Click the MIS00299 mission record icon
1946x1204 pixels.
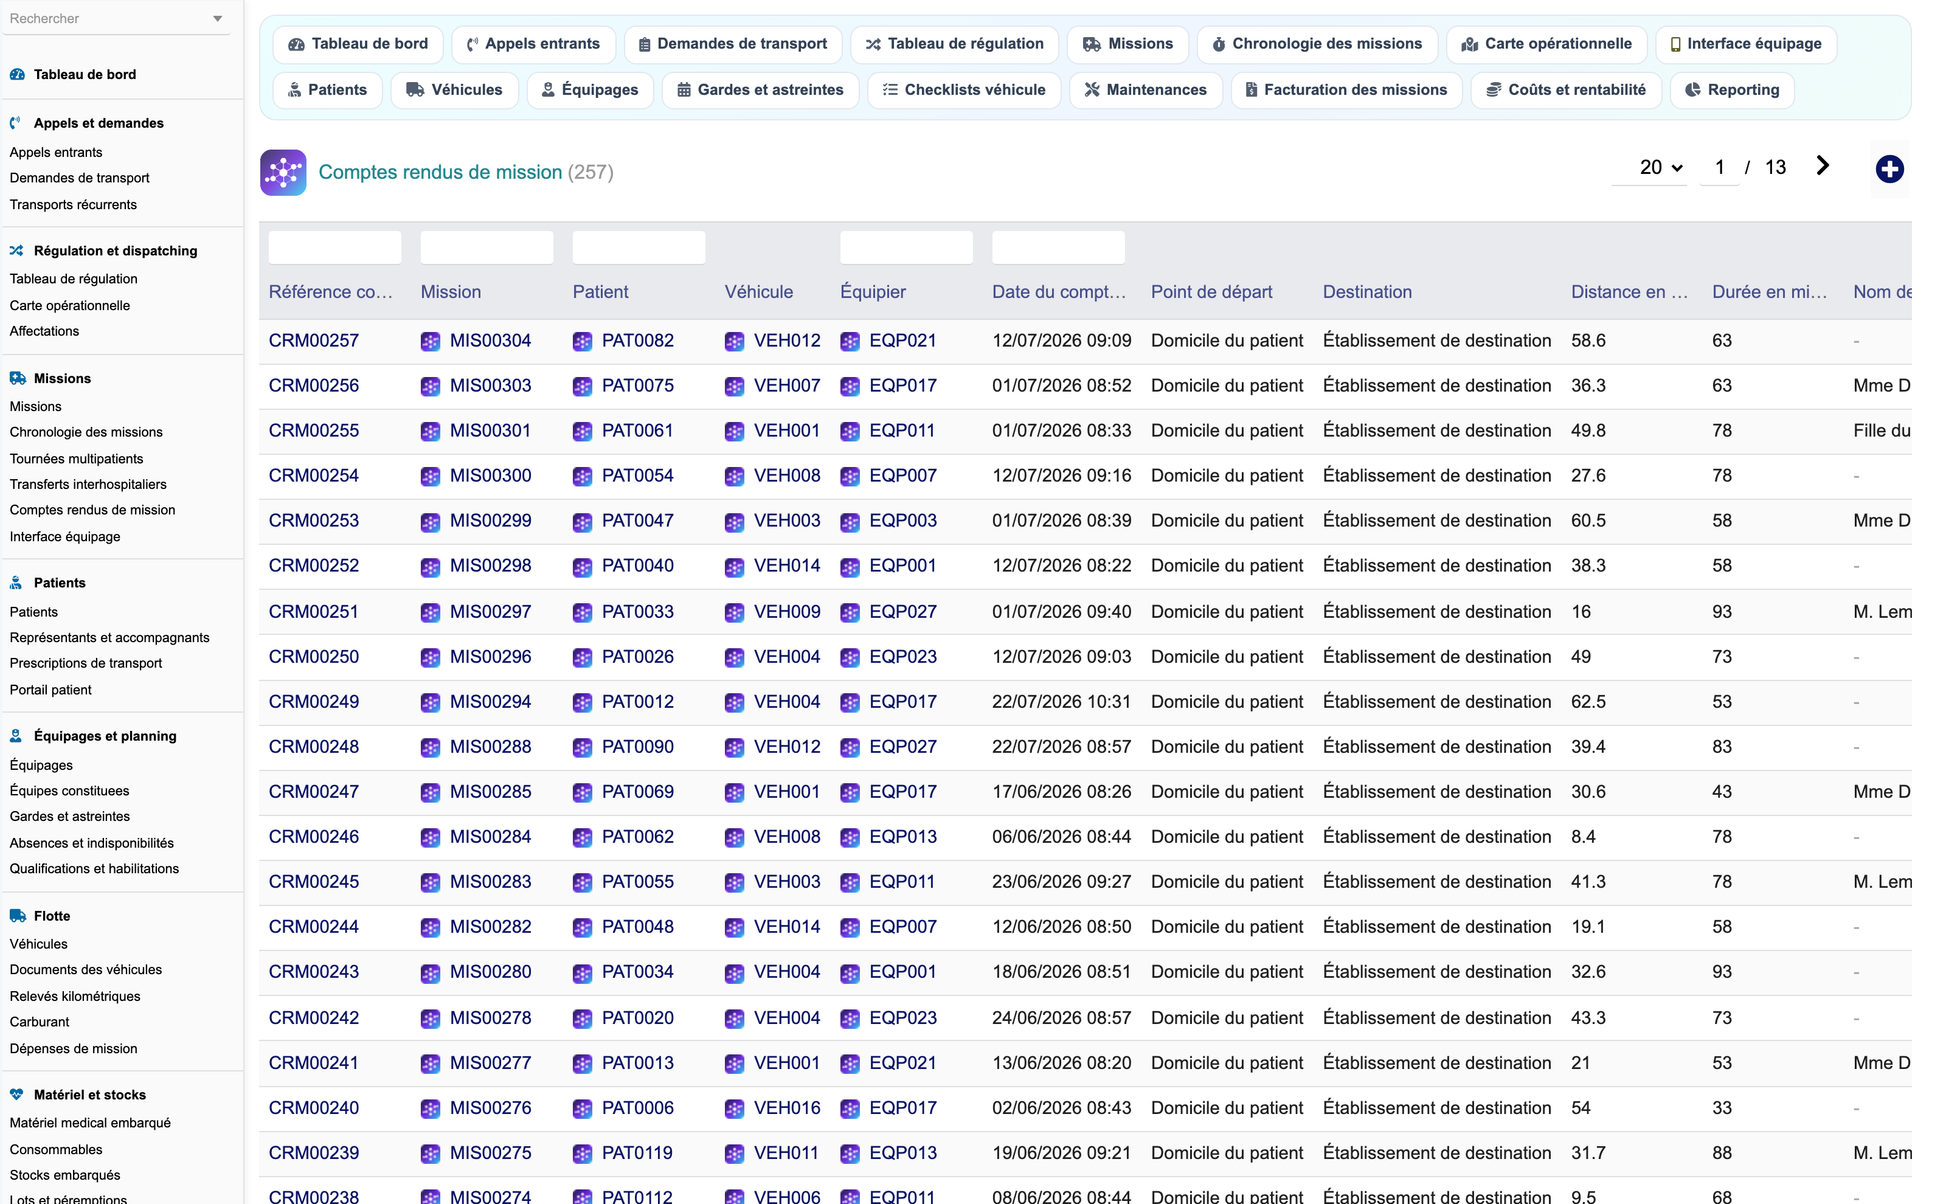(x=430, y=521)
